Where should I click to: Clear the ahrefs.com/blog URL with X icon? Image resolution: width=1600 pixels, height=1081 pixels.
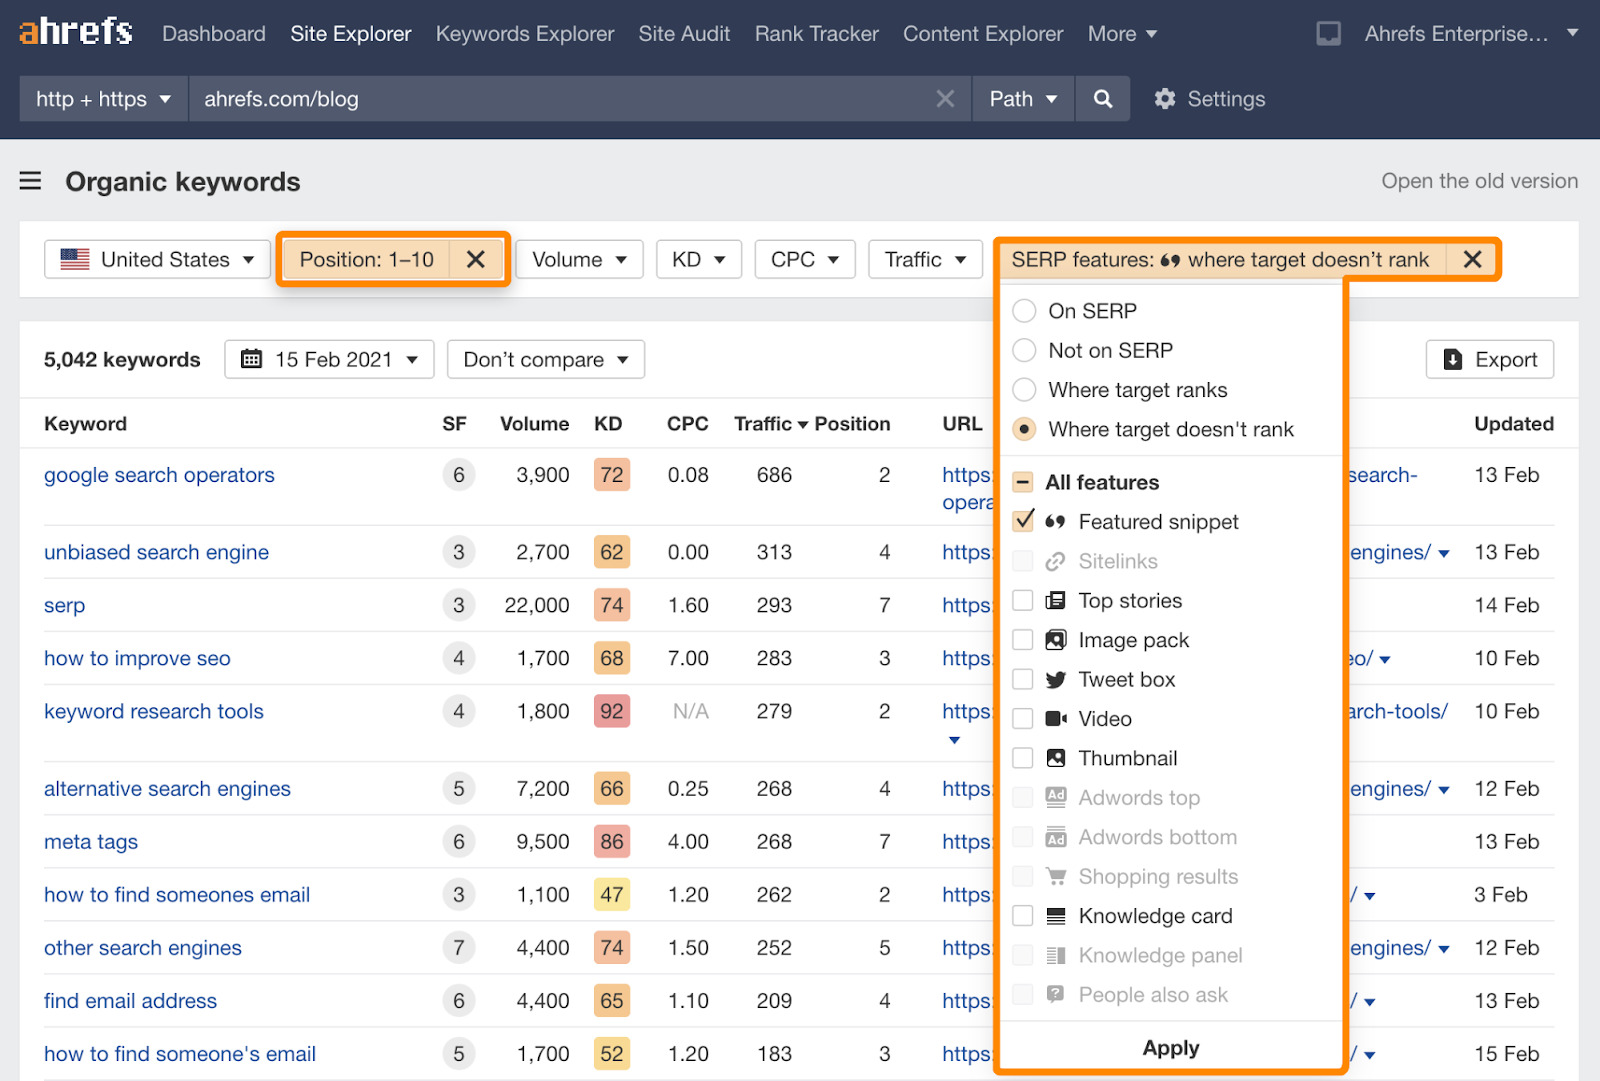pyautogui.click(x=944, y=99)
